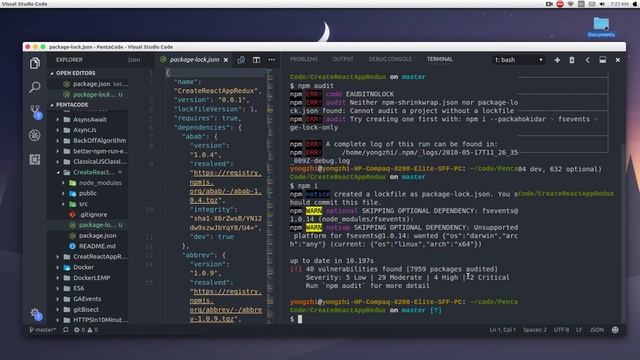
Task: Open package.json in CreateReact folder
Action: click(98, 236)
